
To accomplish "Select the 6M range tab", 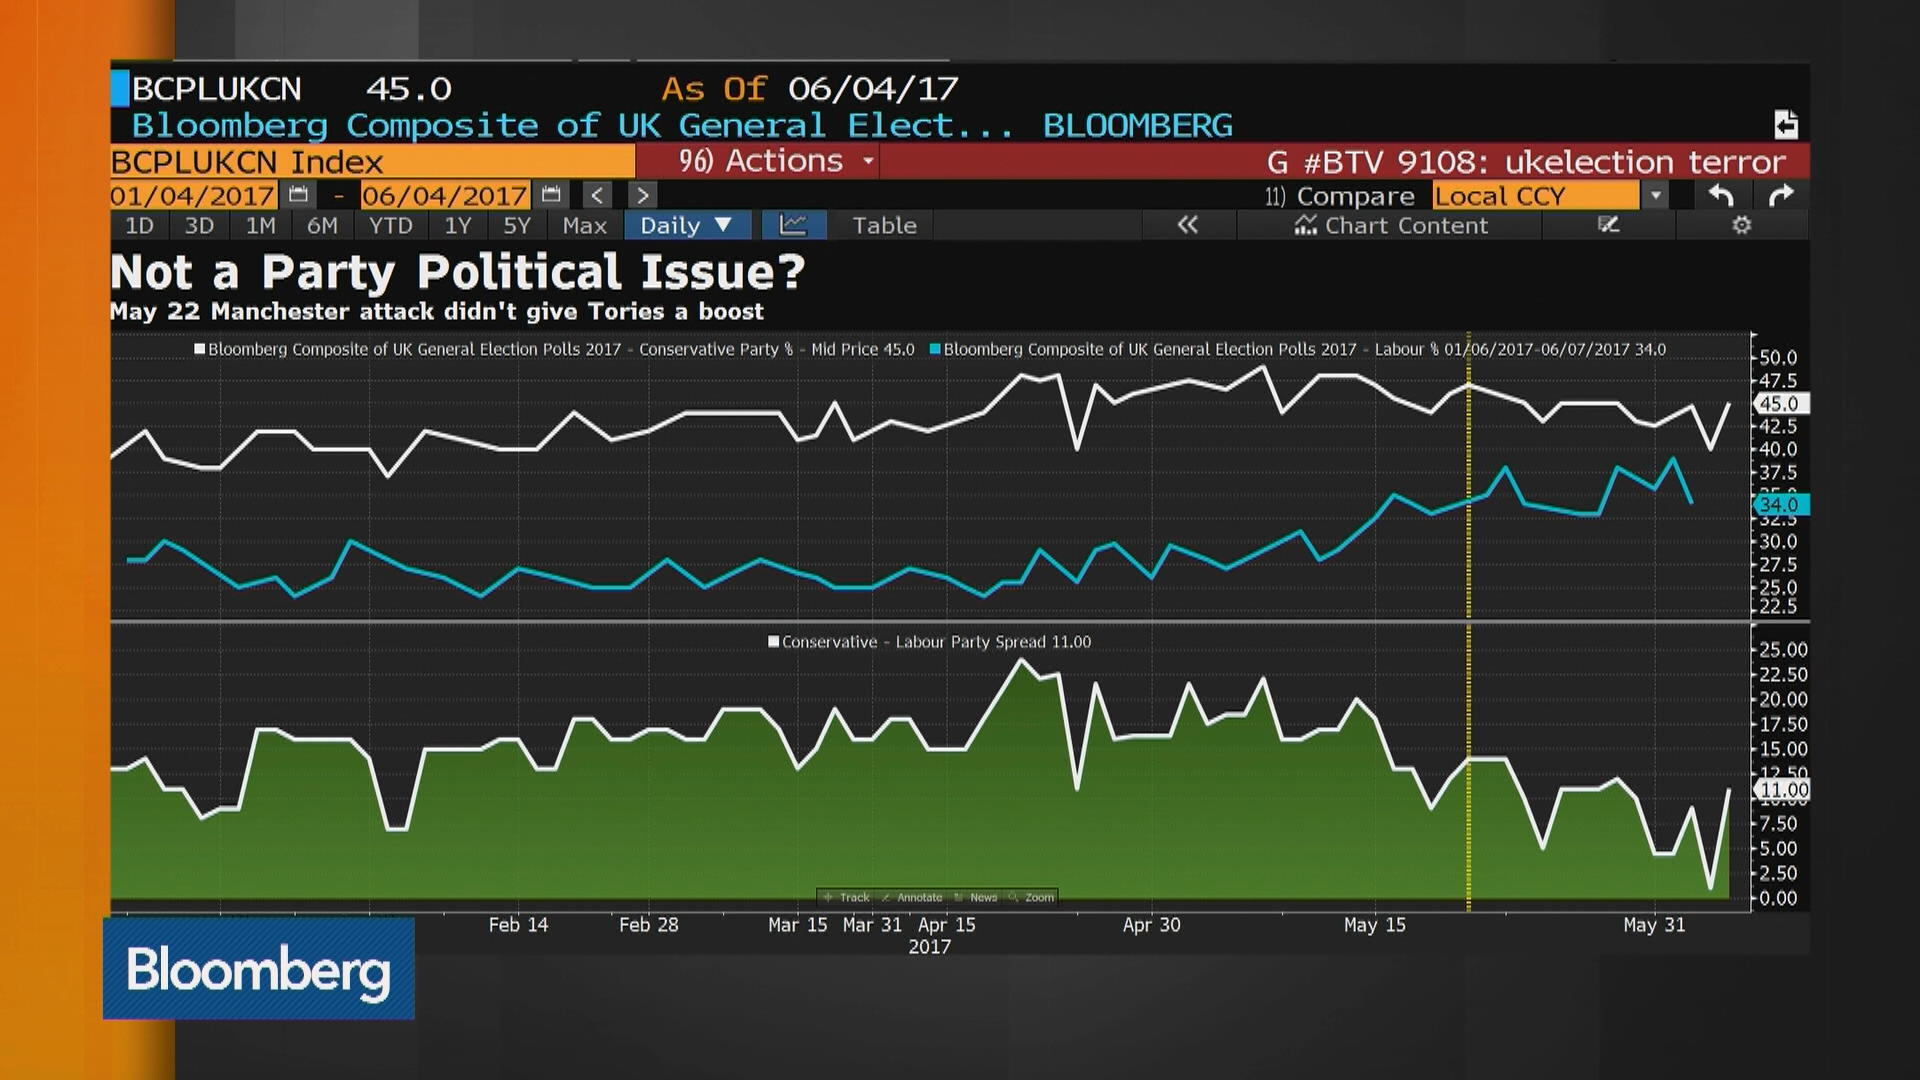I will [x=322, y=225].
